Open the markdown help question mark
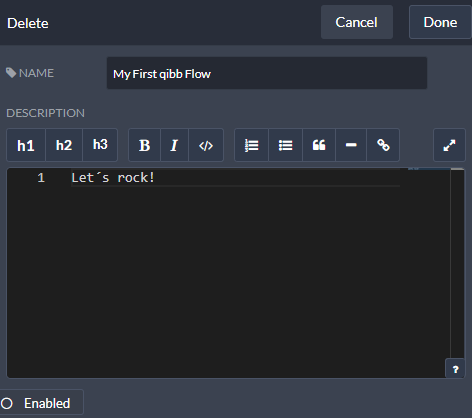 (455, 369)
